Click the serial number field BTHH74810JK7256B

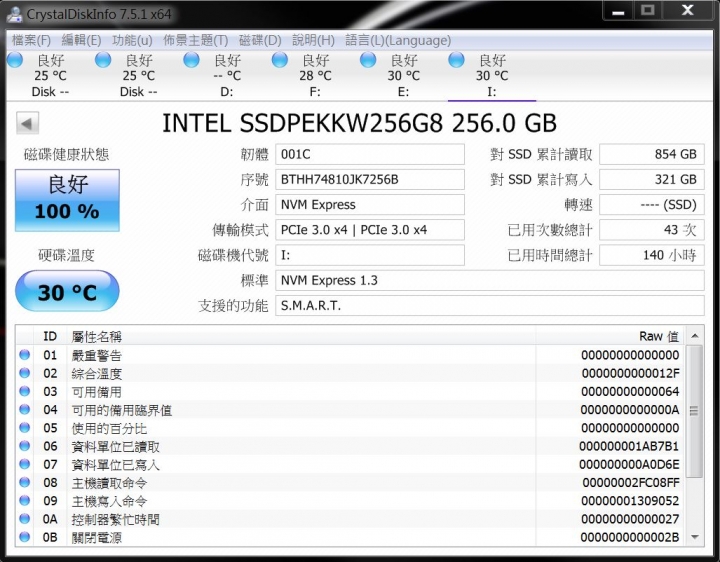pos(370,180)
